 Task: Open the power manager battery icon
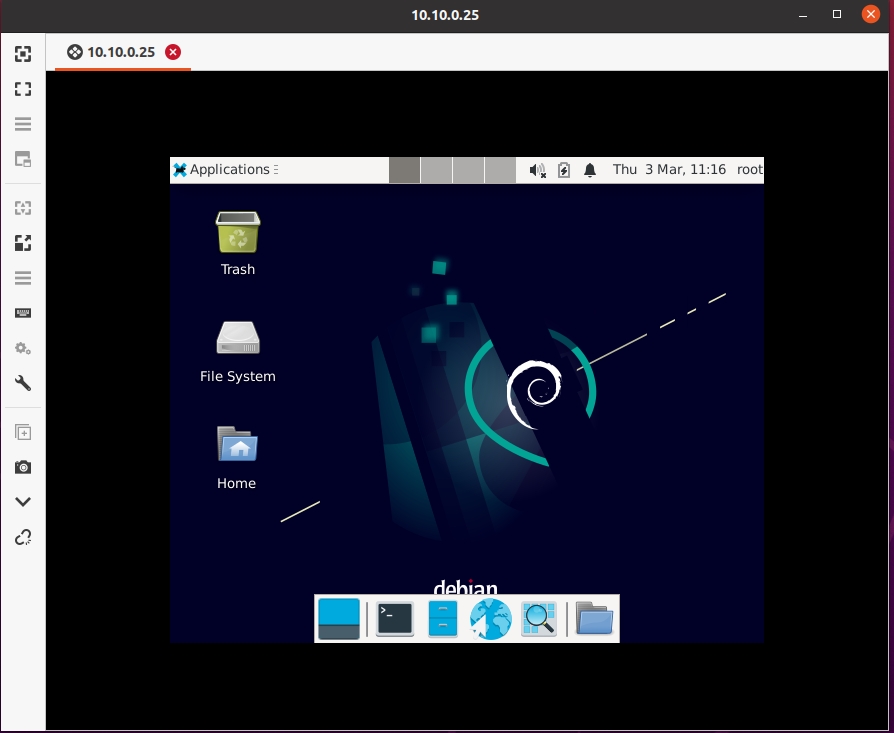pyautogui.click(x=564, y=170)
